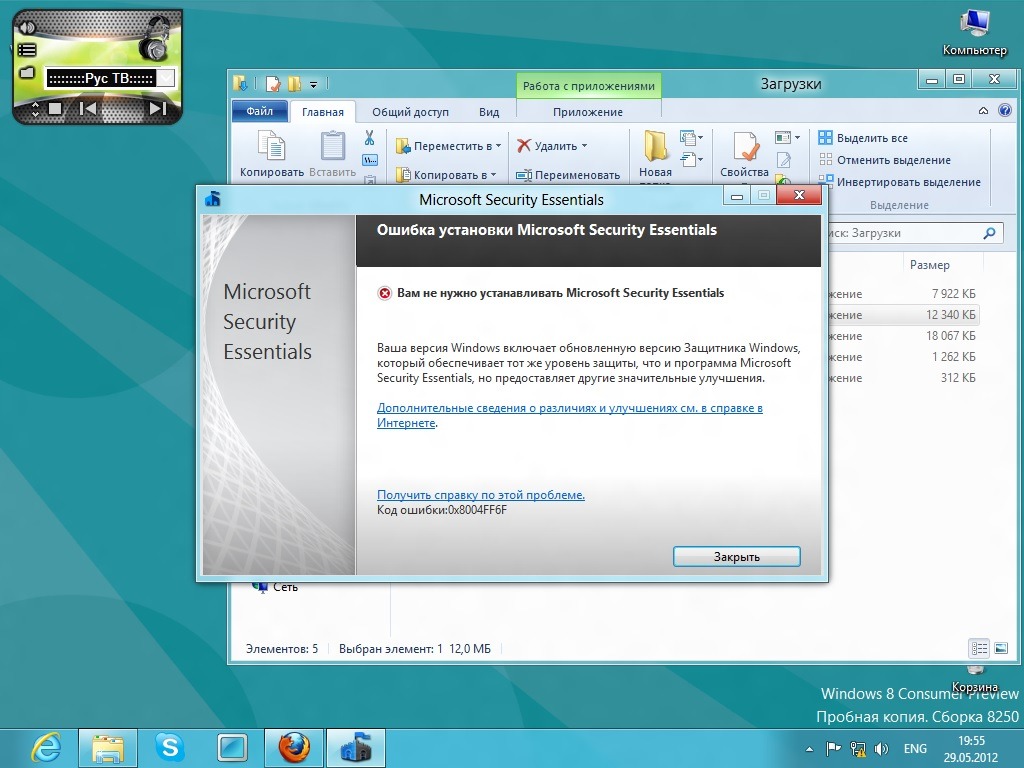Select the file row sized 7 922 КБ
The height and width of the screenshot is (768, 1024).
(x=903, y=294)
